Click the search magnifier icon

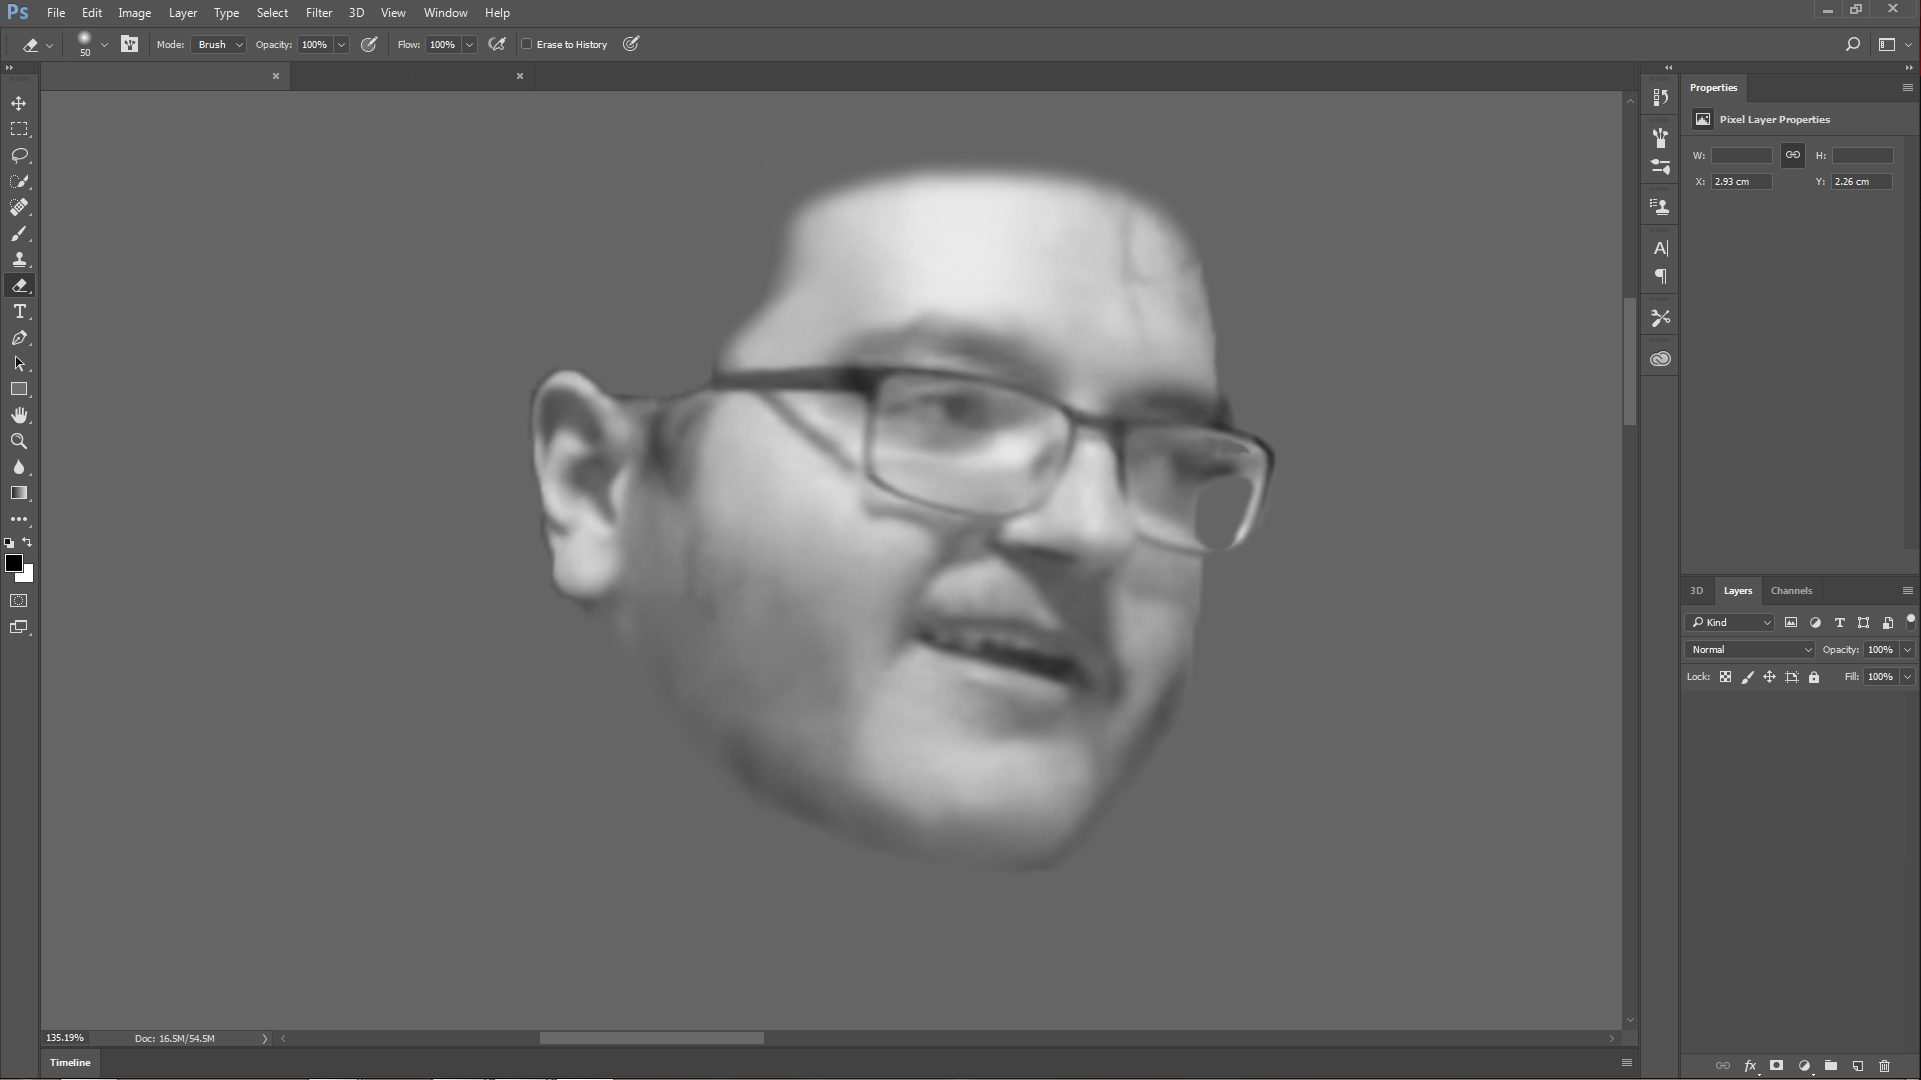[1852, 44]
